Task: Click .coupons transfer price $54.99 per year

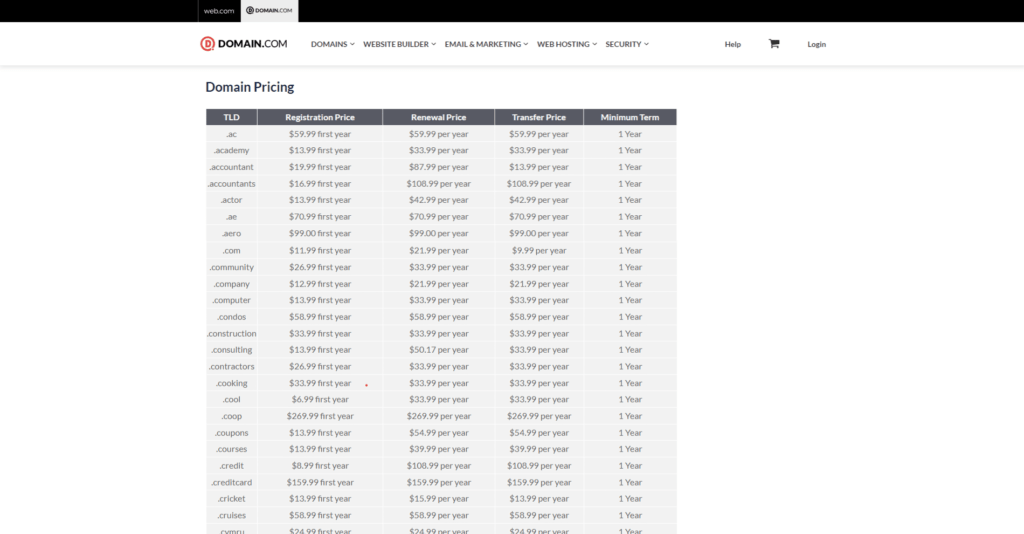Action: (x=539, y=433)
